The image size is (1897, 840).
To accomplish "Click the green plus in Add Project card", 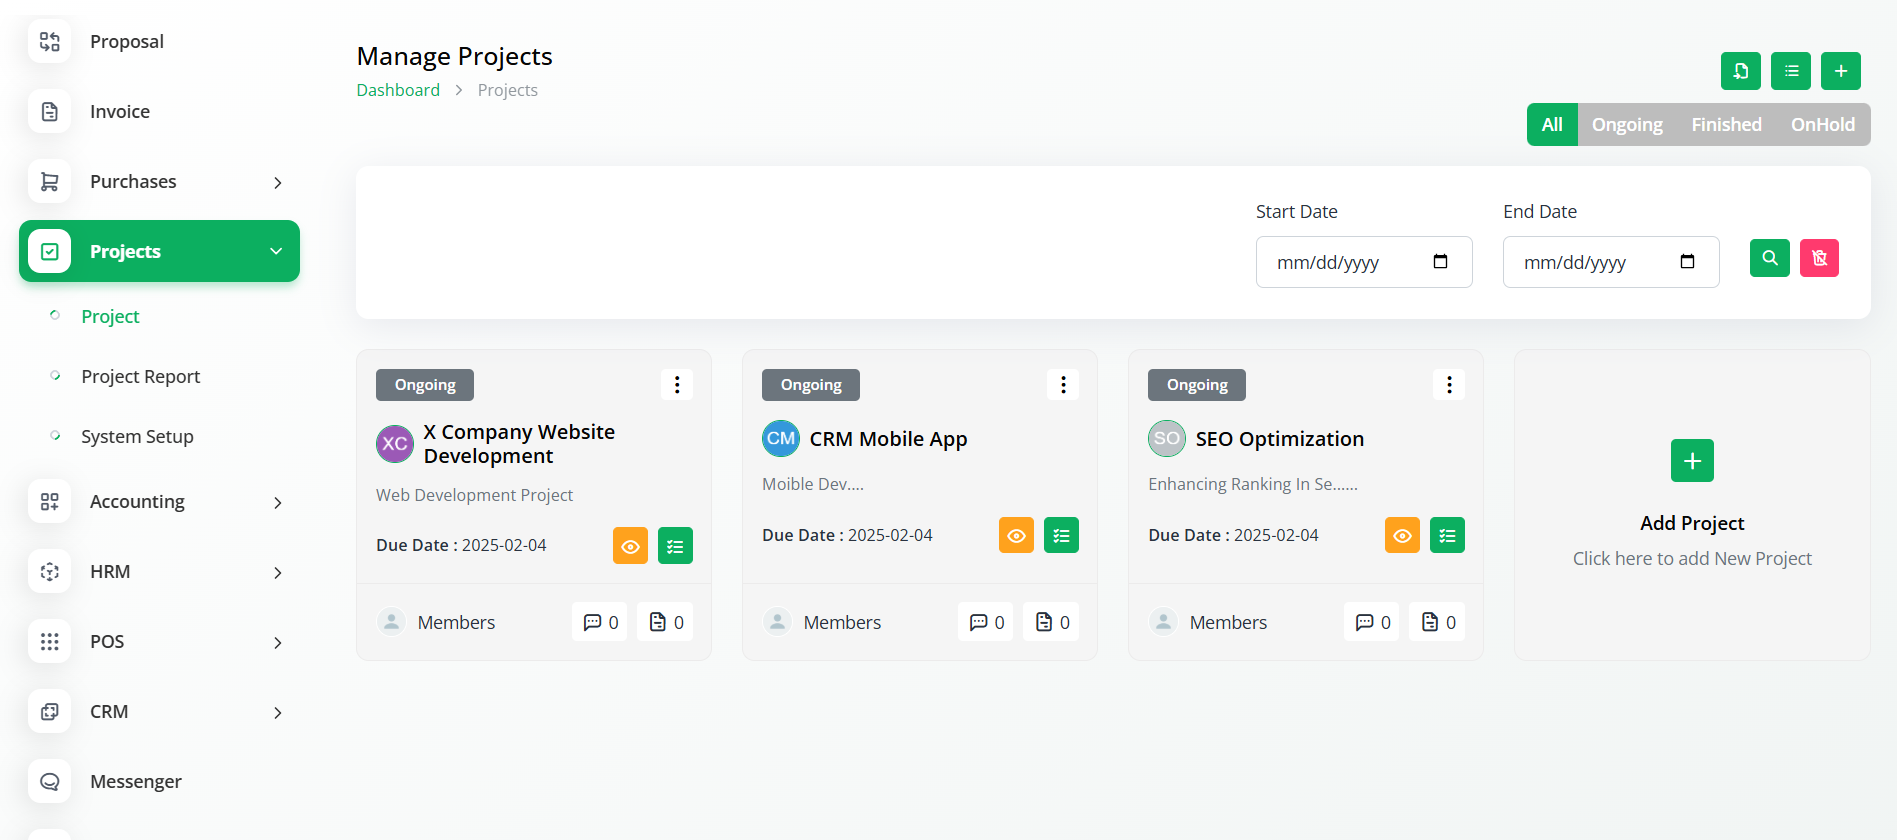I will pos(1692,460).
